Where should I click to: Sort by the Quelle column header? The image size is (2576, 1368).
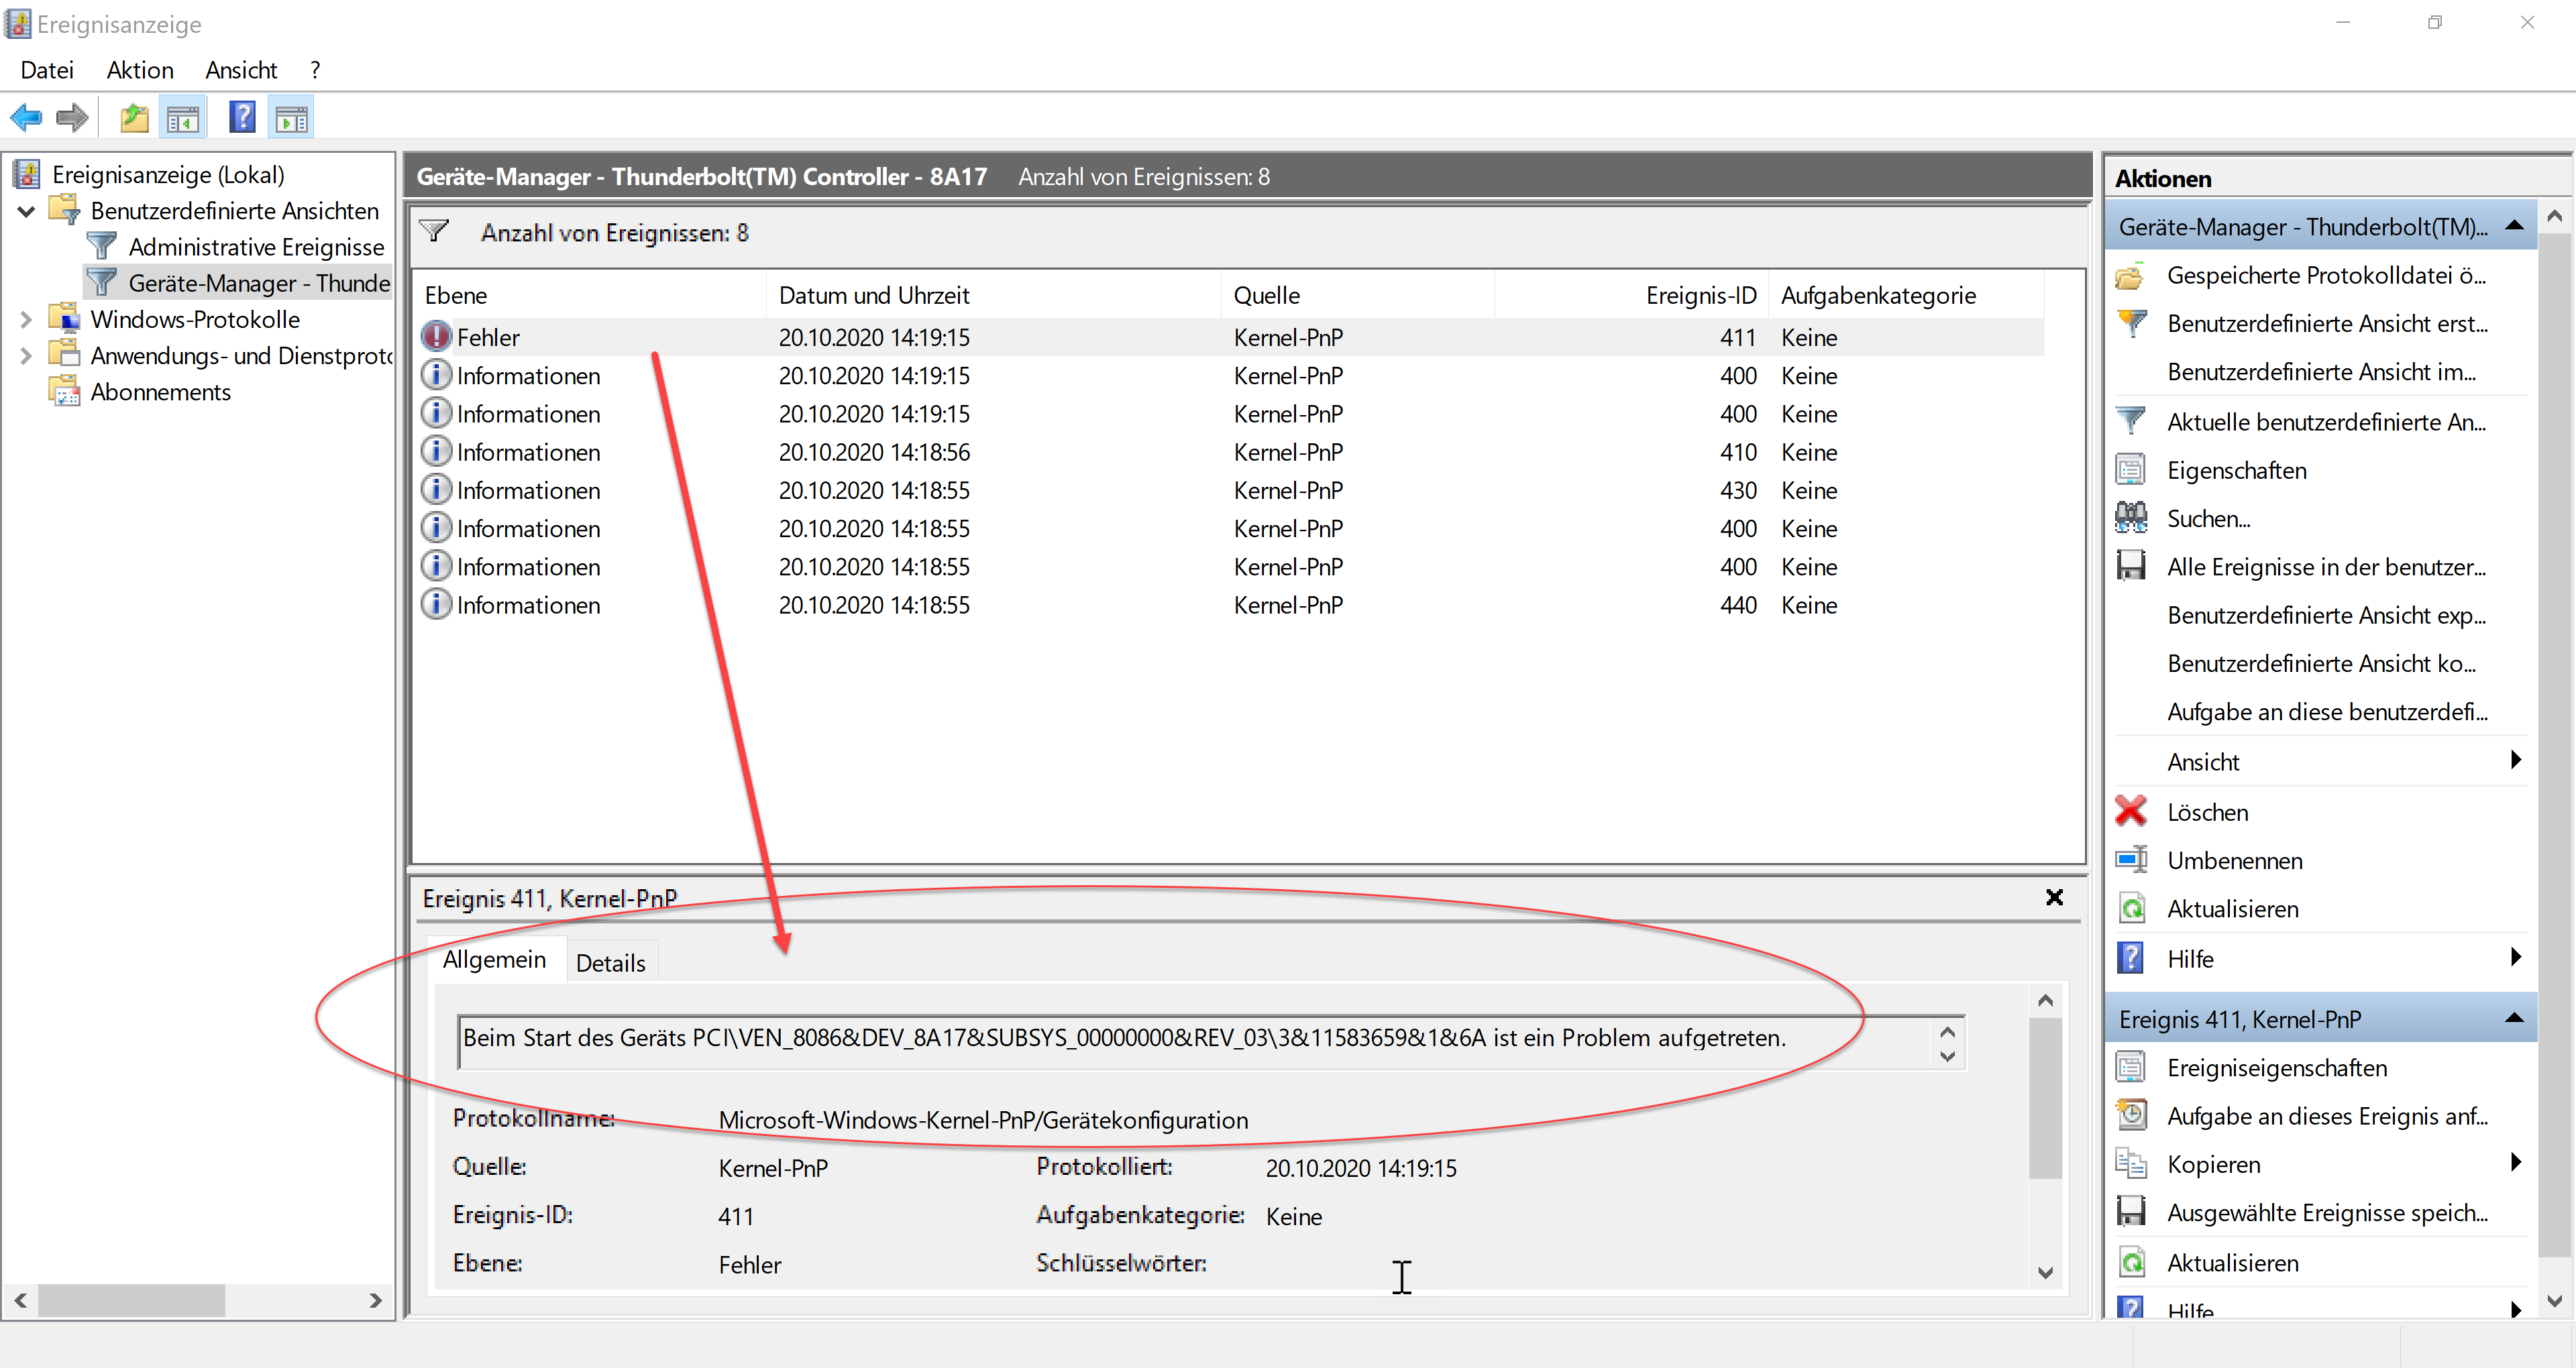[x=1358, y=295]
